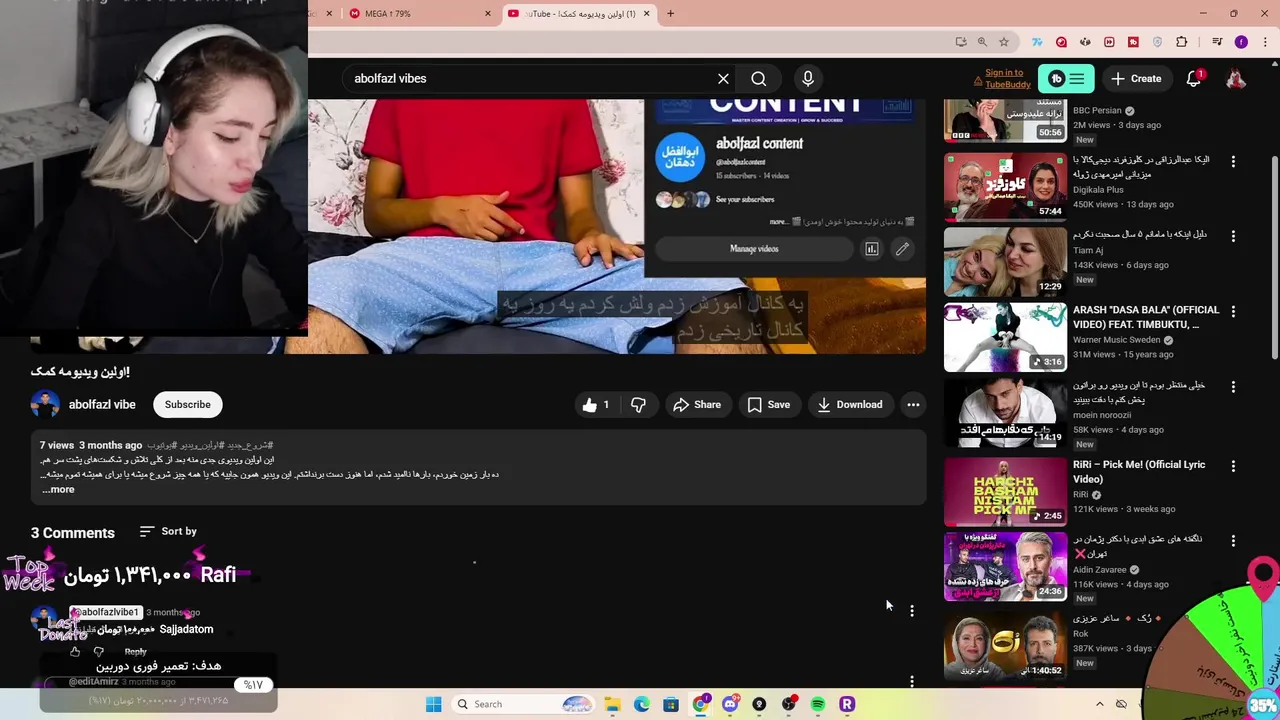Open Microsoft Edge from taskbar
The height and width of the screenshot is (720, 1280).
(x=641, y=704)
